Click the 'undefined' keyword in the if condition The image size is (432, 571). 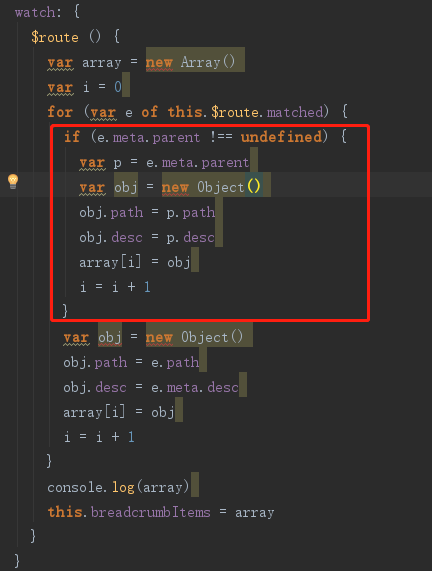point(282,137)
